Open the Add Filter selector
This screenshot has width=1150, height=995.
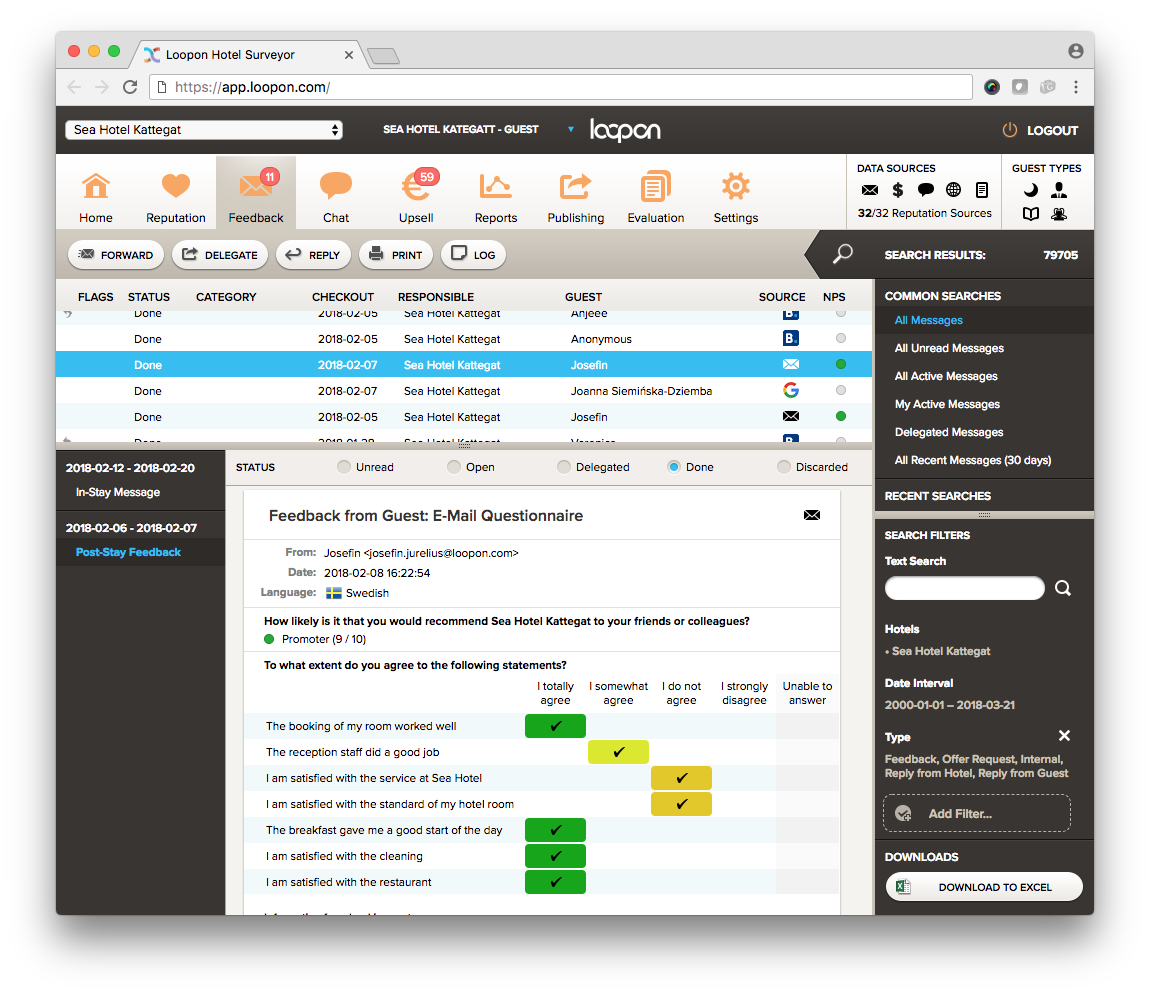pos(976,814)
